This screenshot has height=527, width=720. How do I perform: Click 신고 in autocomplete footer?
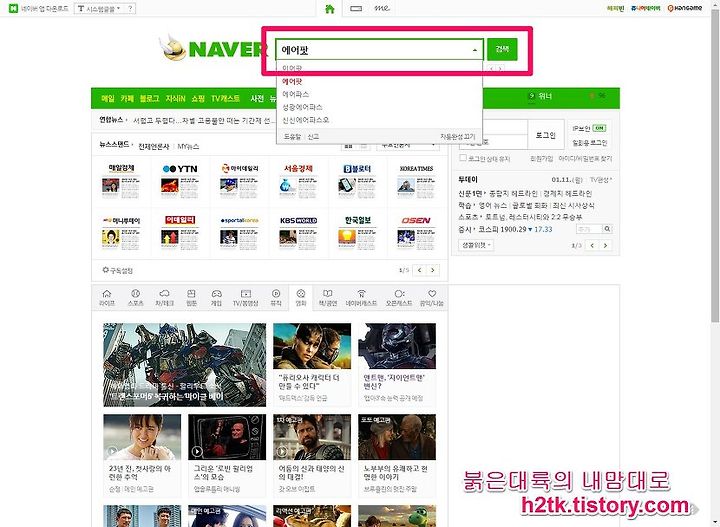313,136
